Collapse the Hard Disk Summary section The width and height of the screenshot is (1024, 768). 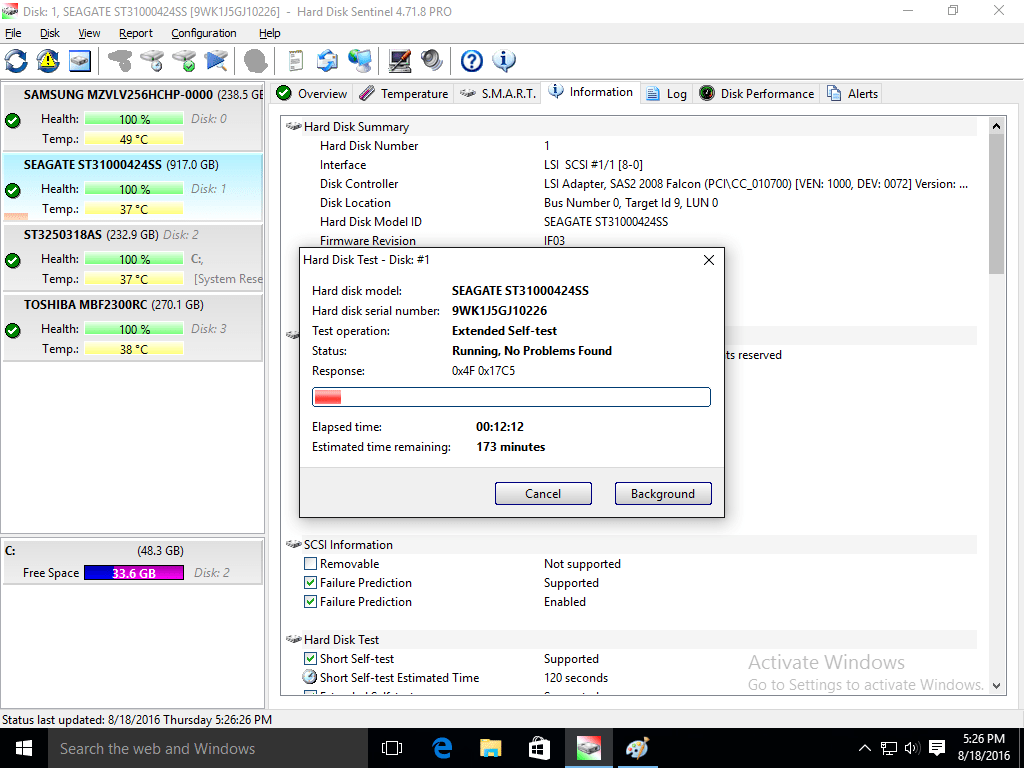pyautogui.click(x=293, y=127)
